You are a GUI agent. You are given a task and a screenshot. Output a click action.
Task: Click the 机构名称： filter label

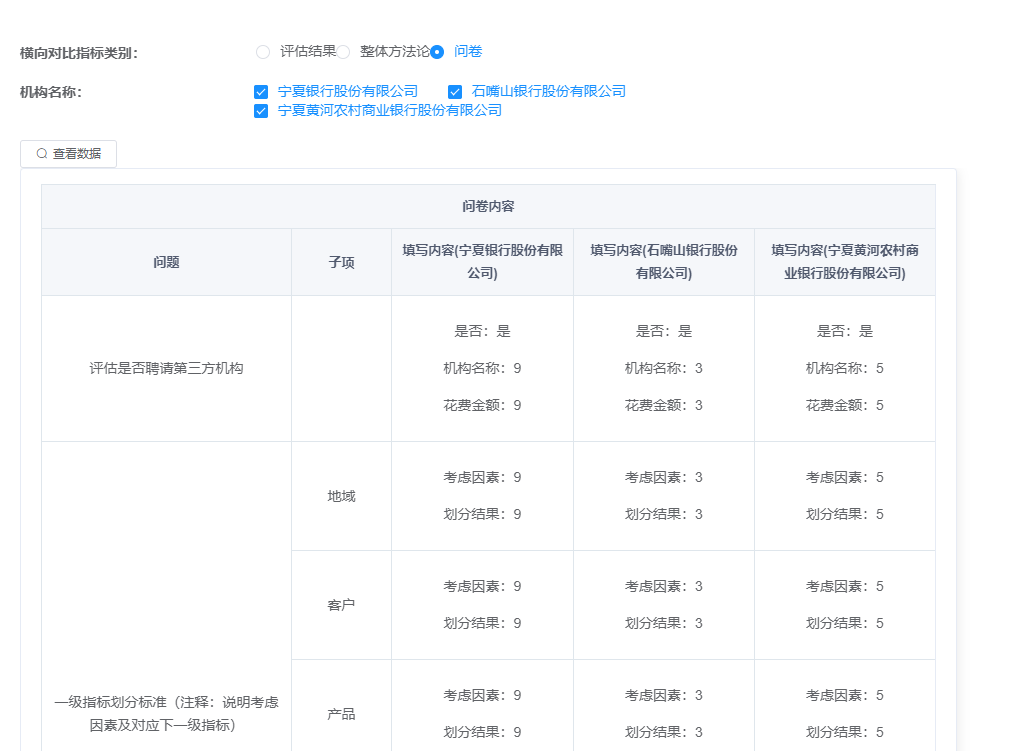tap(51, 93)
